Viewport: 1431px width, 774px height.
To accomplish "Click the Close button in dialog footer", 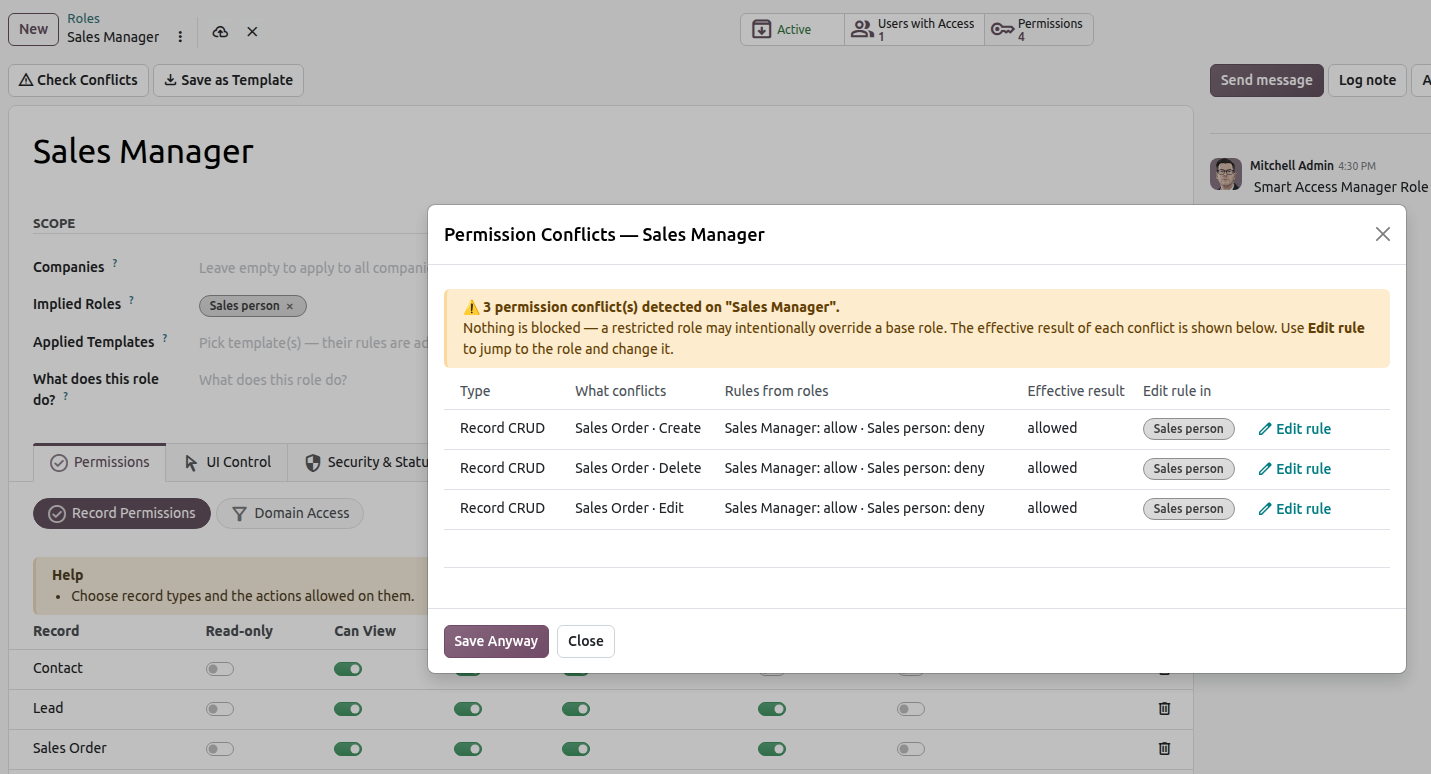I will (x=586, y=641).
